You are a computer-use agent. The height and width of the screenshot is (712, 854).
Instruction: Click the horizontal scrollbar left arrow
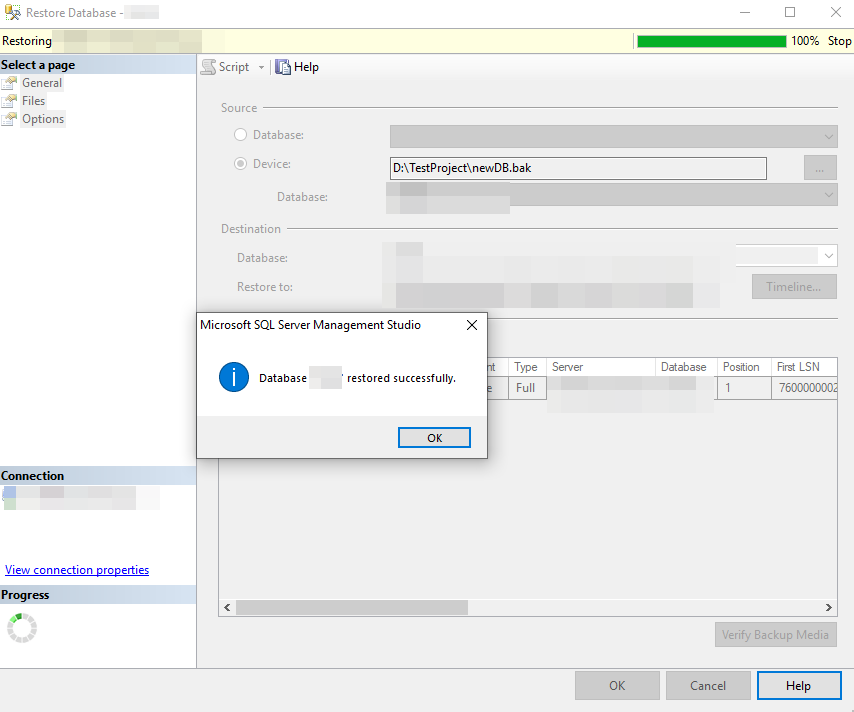pyautogui.click(x=227, y=607)
